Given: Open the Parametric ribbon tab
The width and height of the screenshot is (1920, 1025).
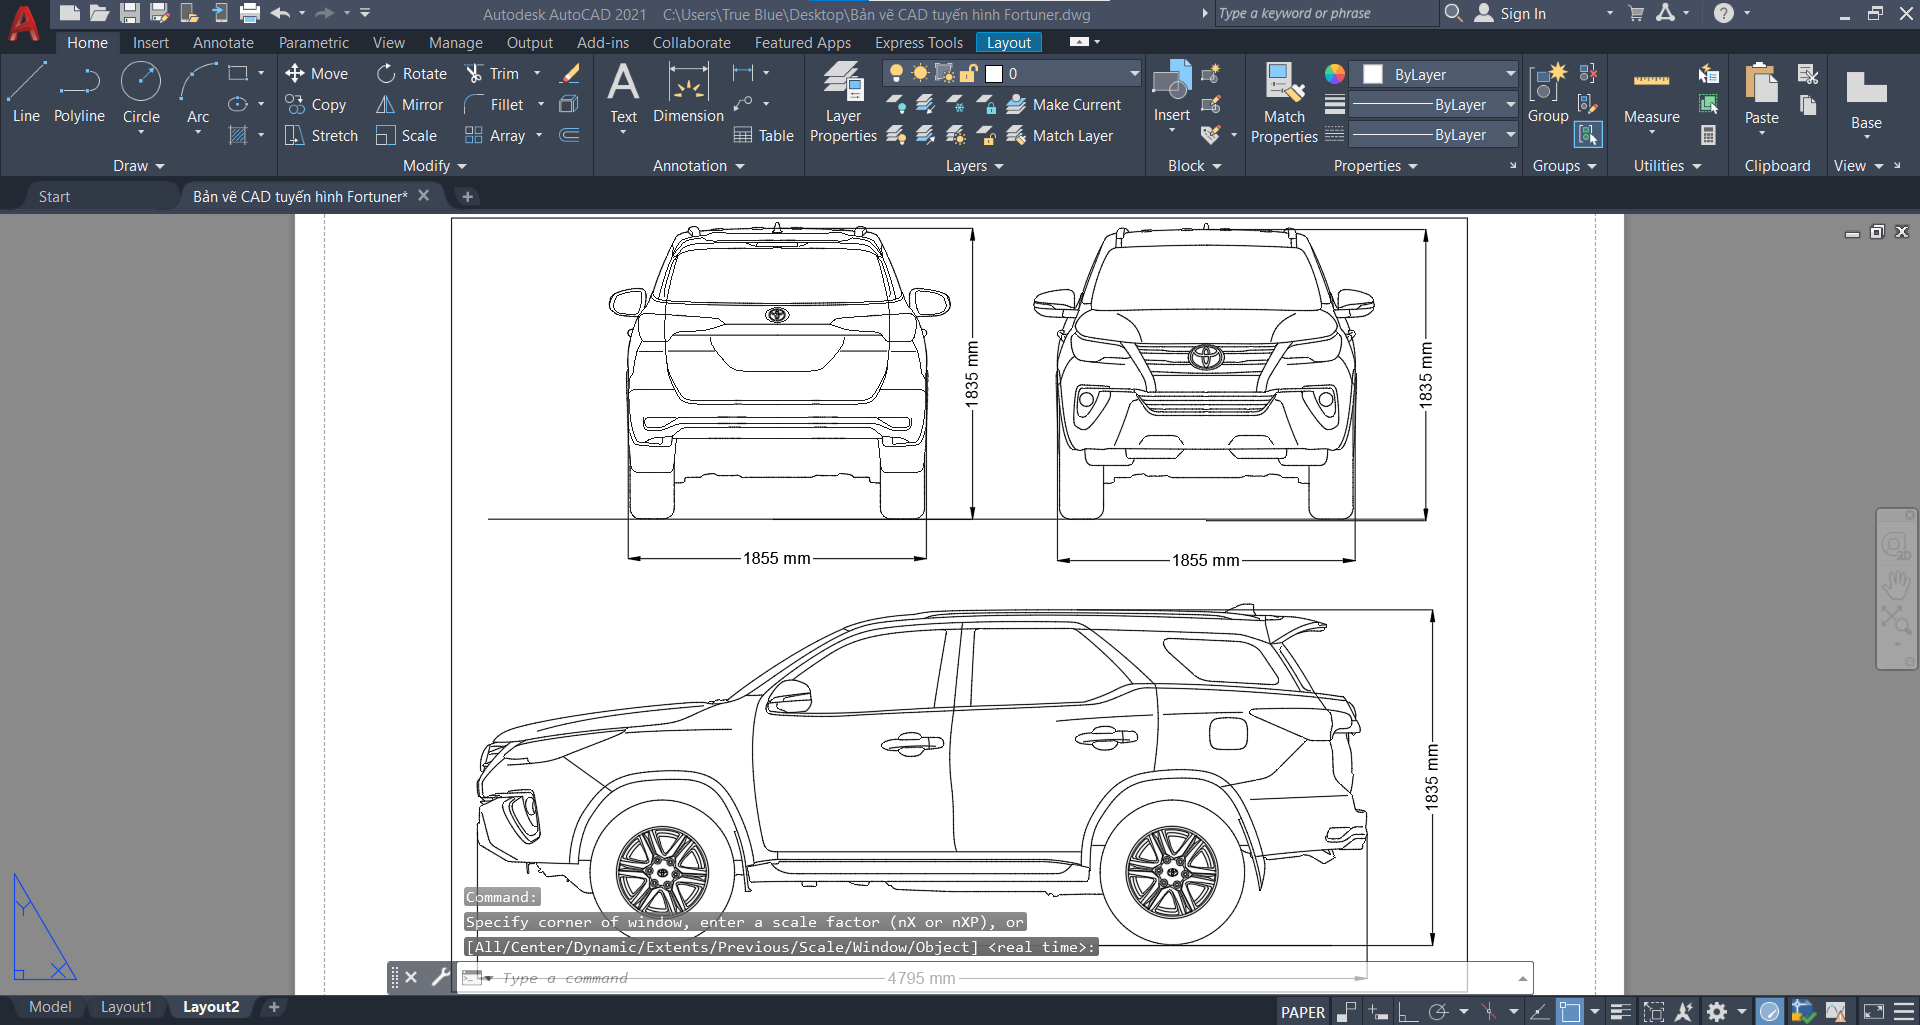Looking at the screenshot, I should pos(314,42).
